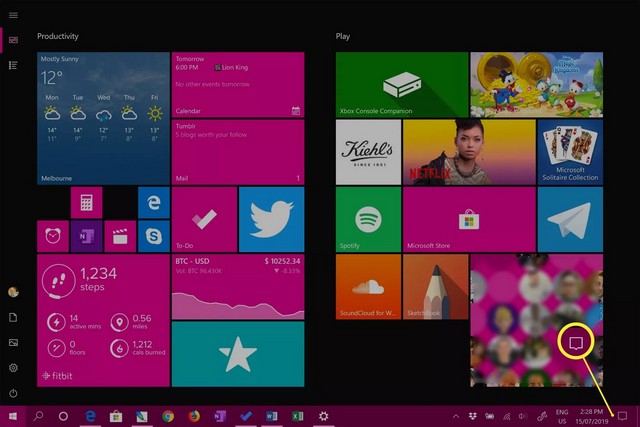This screenshot has width=640, height=427.
Task: Open the Kiehl's tile
Action: point(368,152)
